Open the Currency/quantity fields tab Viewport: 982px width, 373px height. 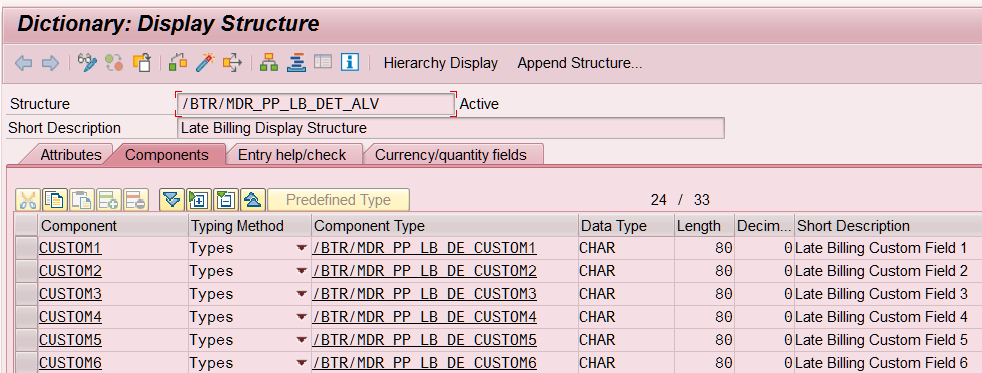point(451,155)
